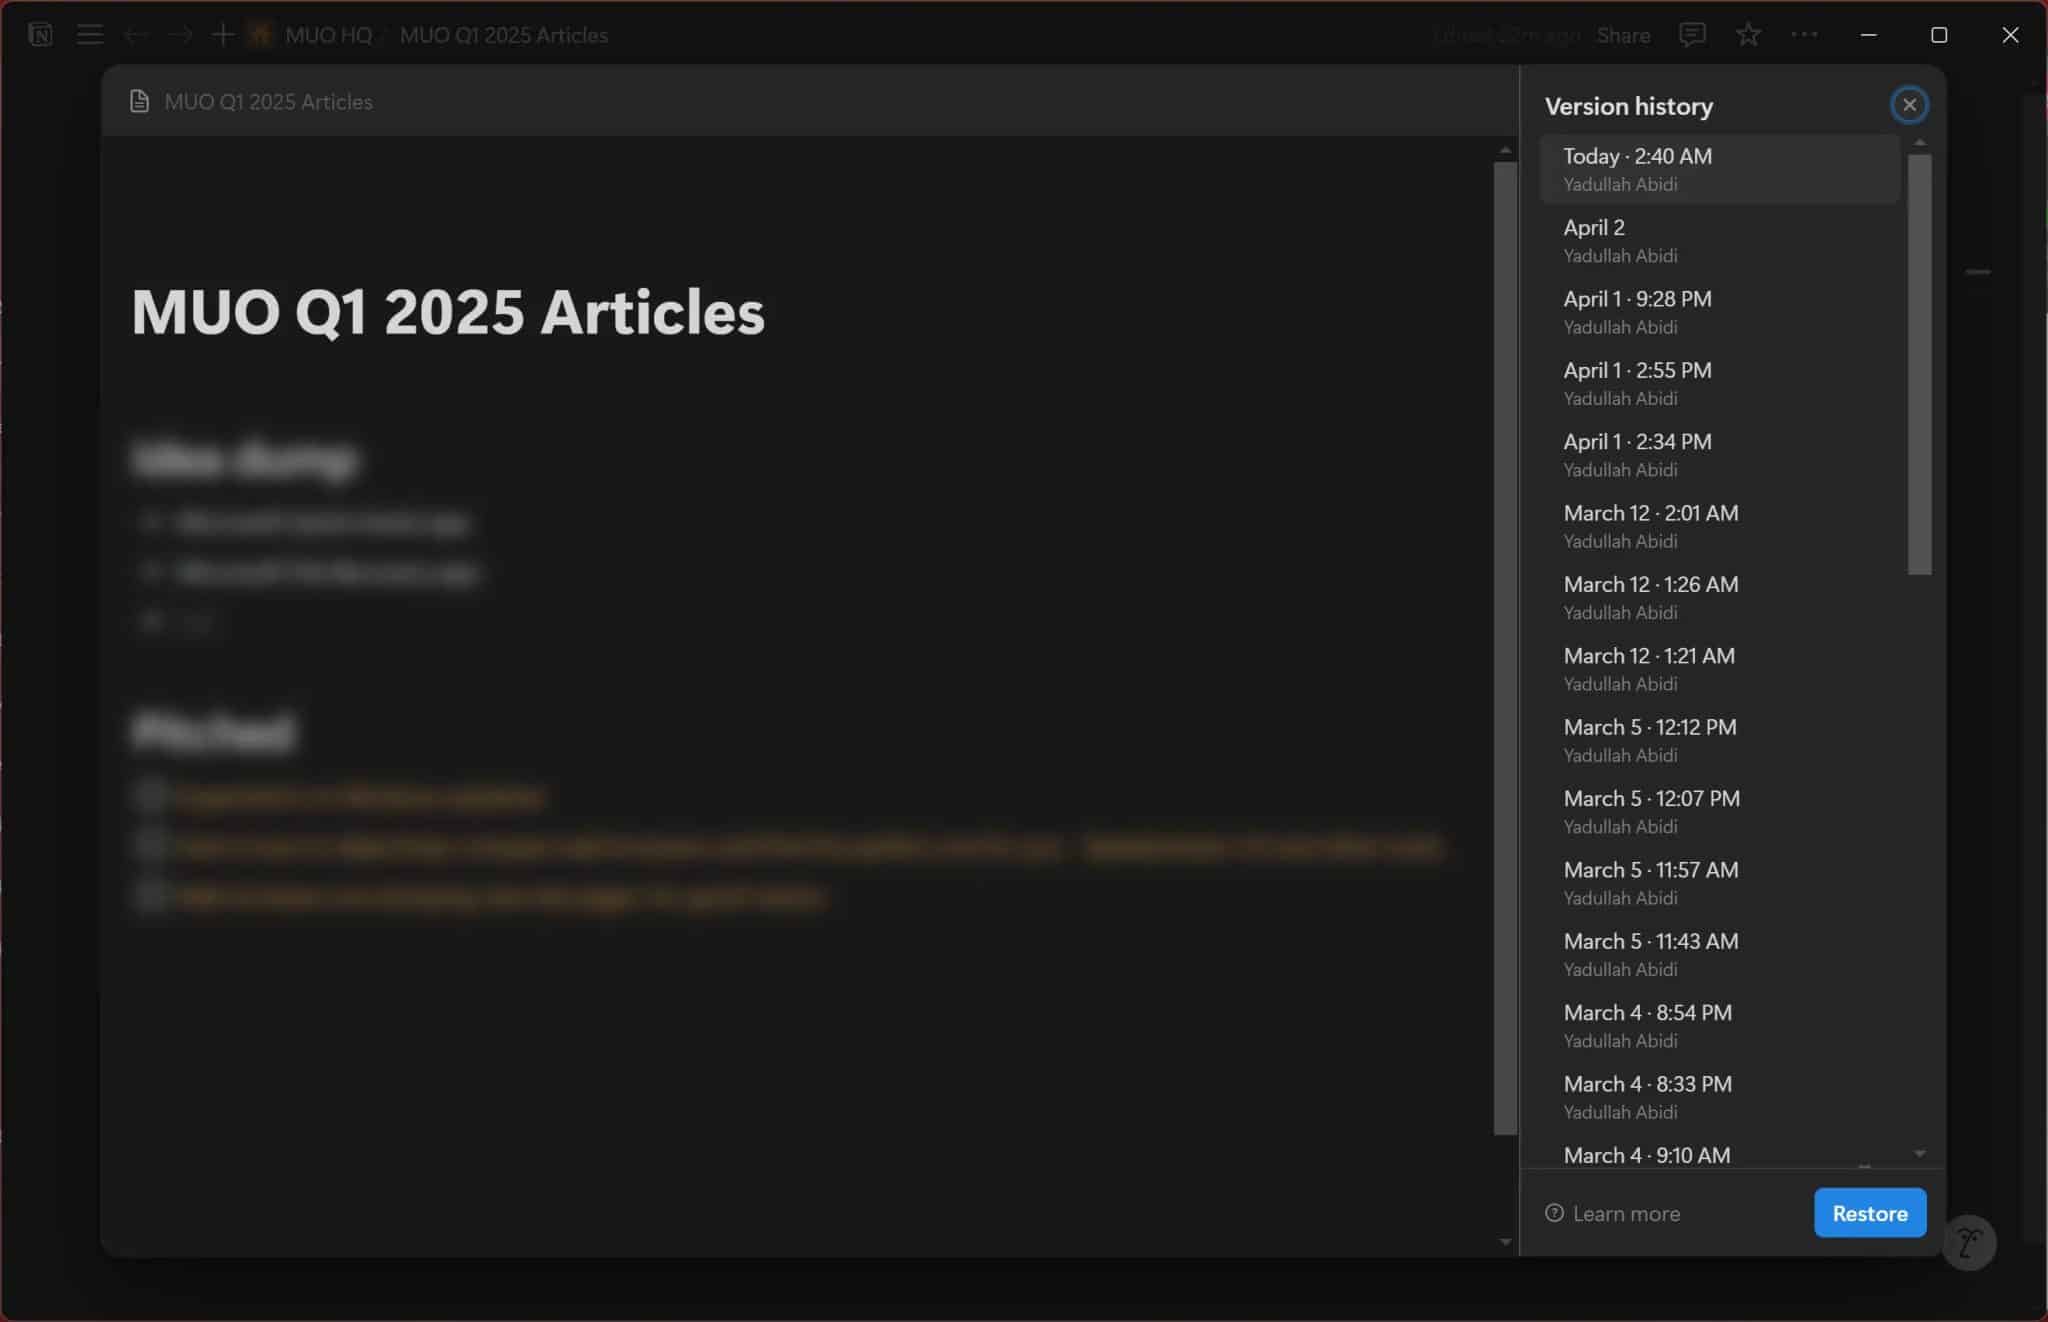Favorite this page using the star icon
Screen dimensions: 2048x1322
point(1748,34)
